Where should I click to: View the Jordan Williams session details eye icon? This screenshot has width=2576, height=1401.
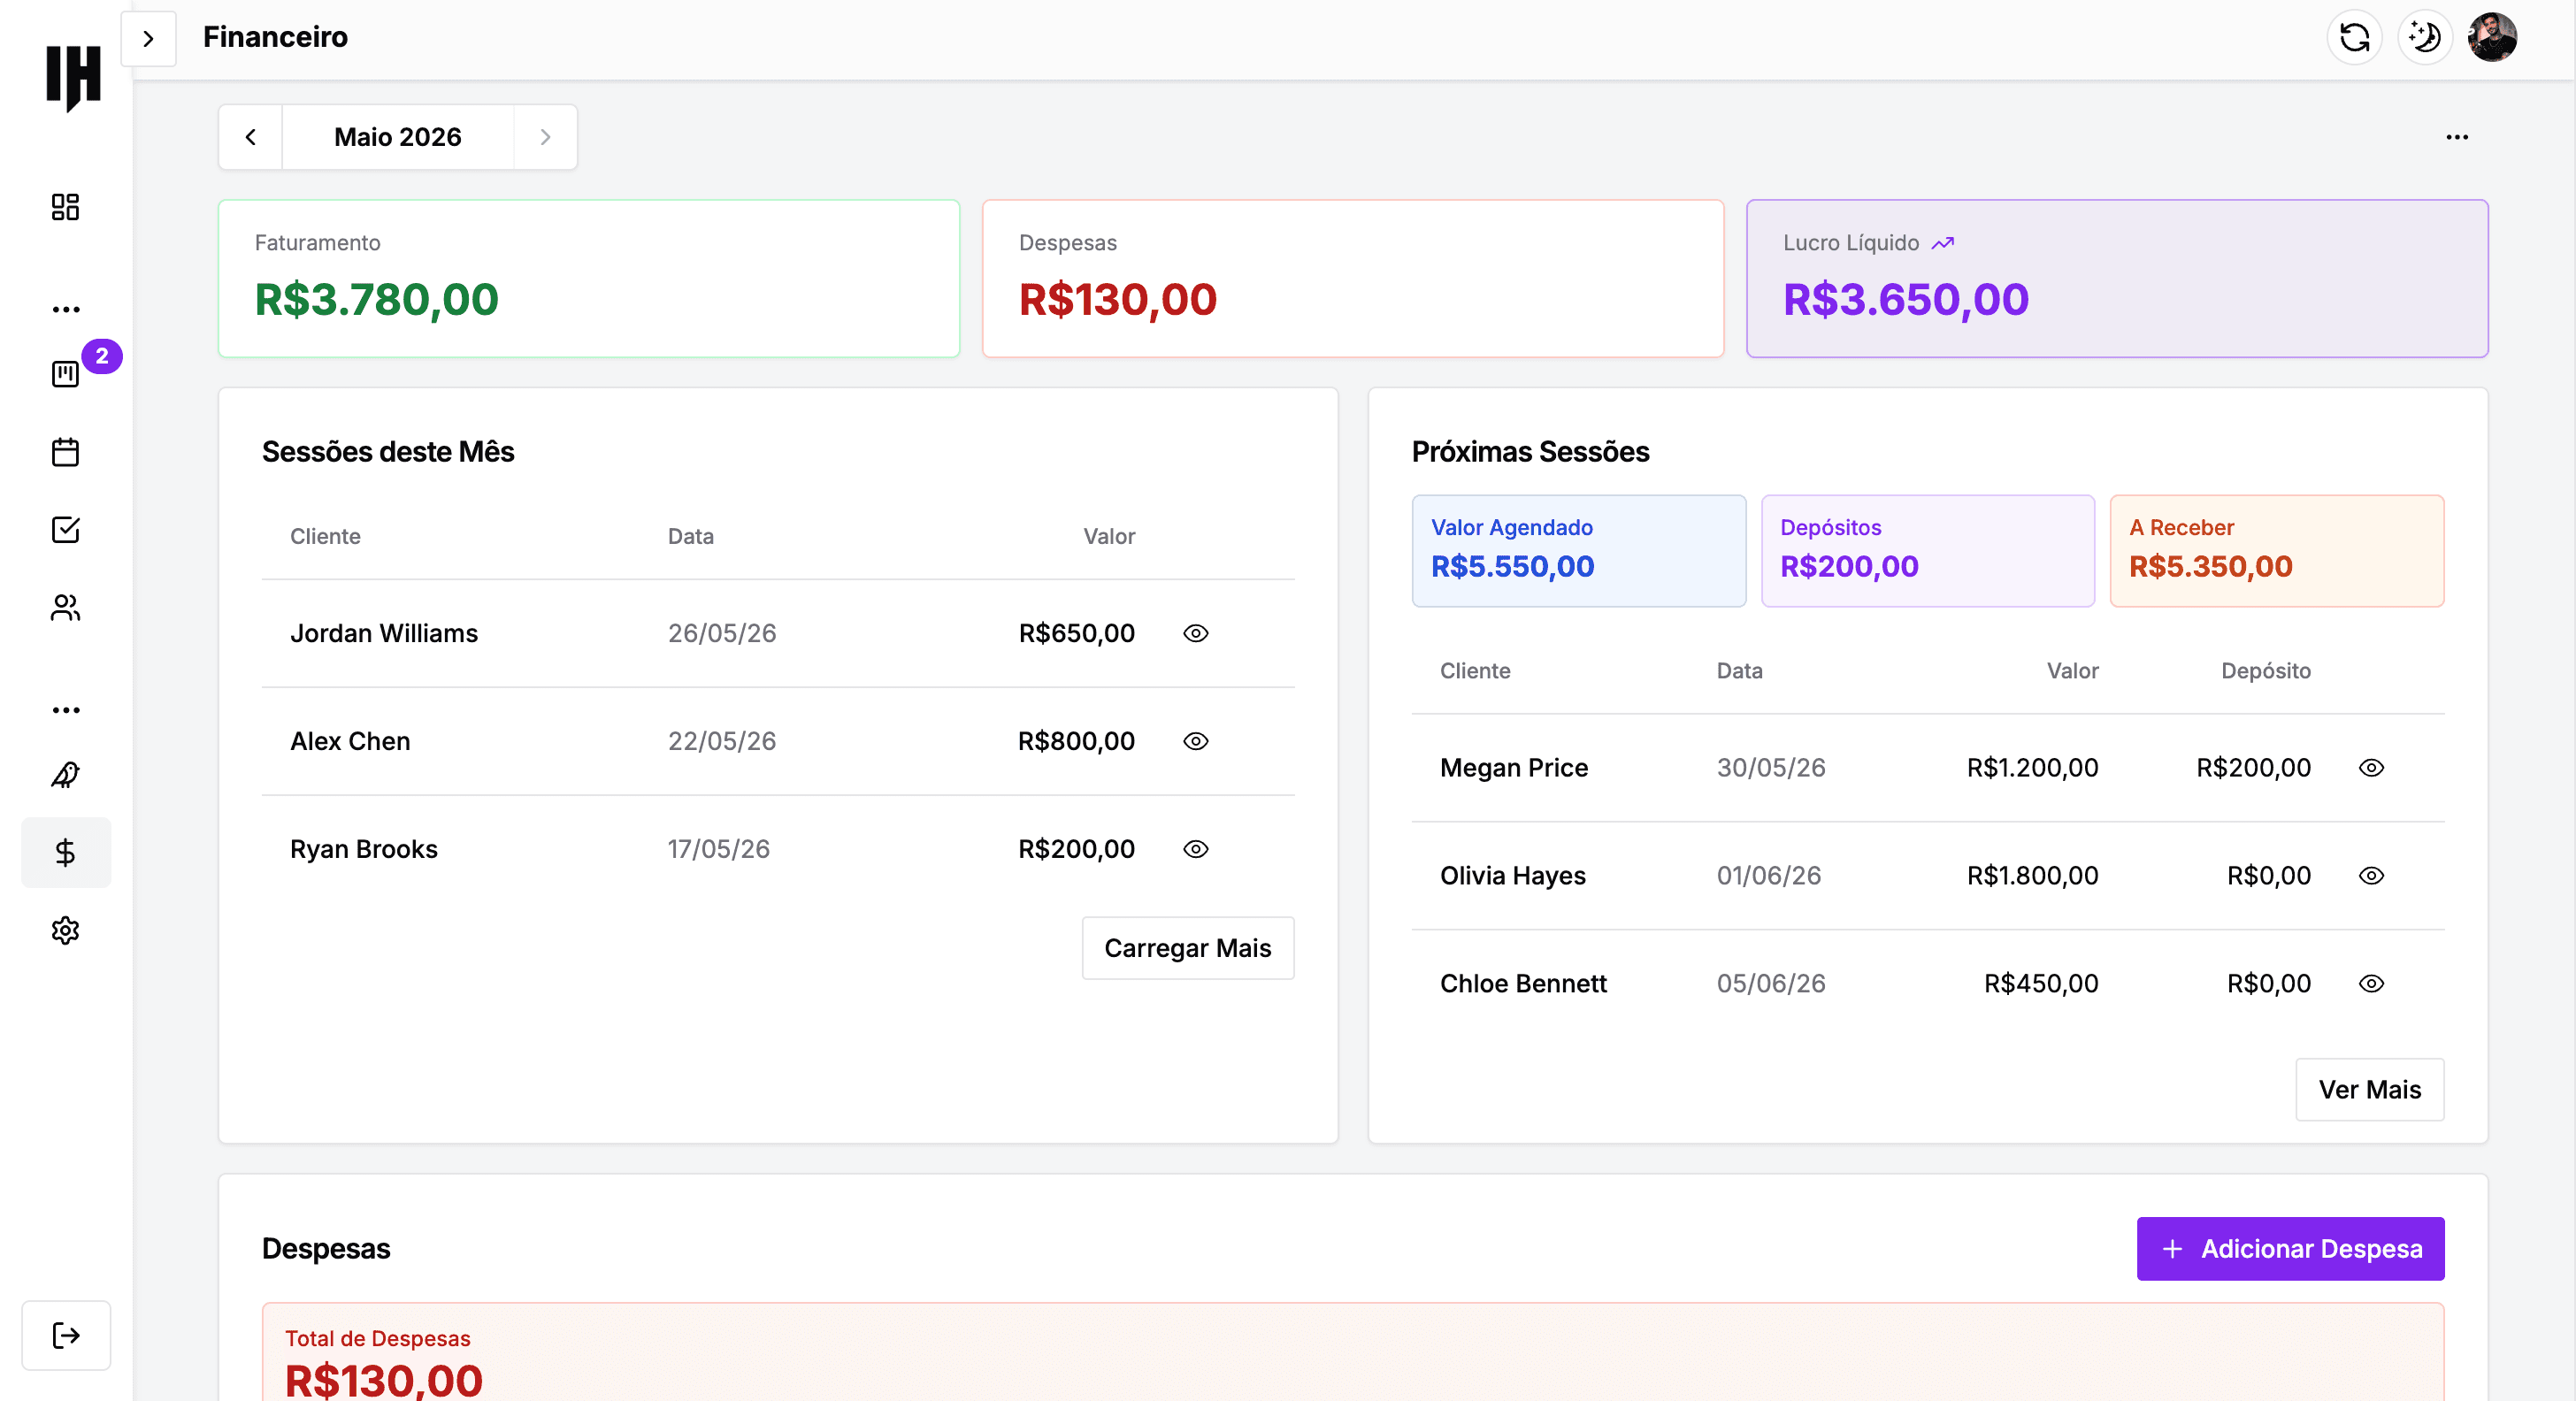pos(1196,633)
